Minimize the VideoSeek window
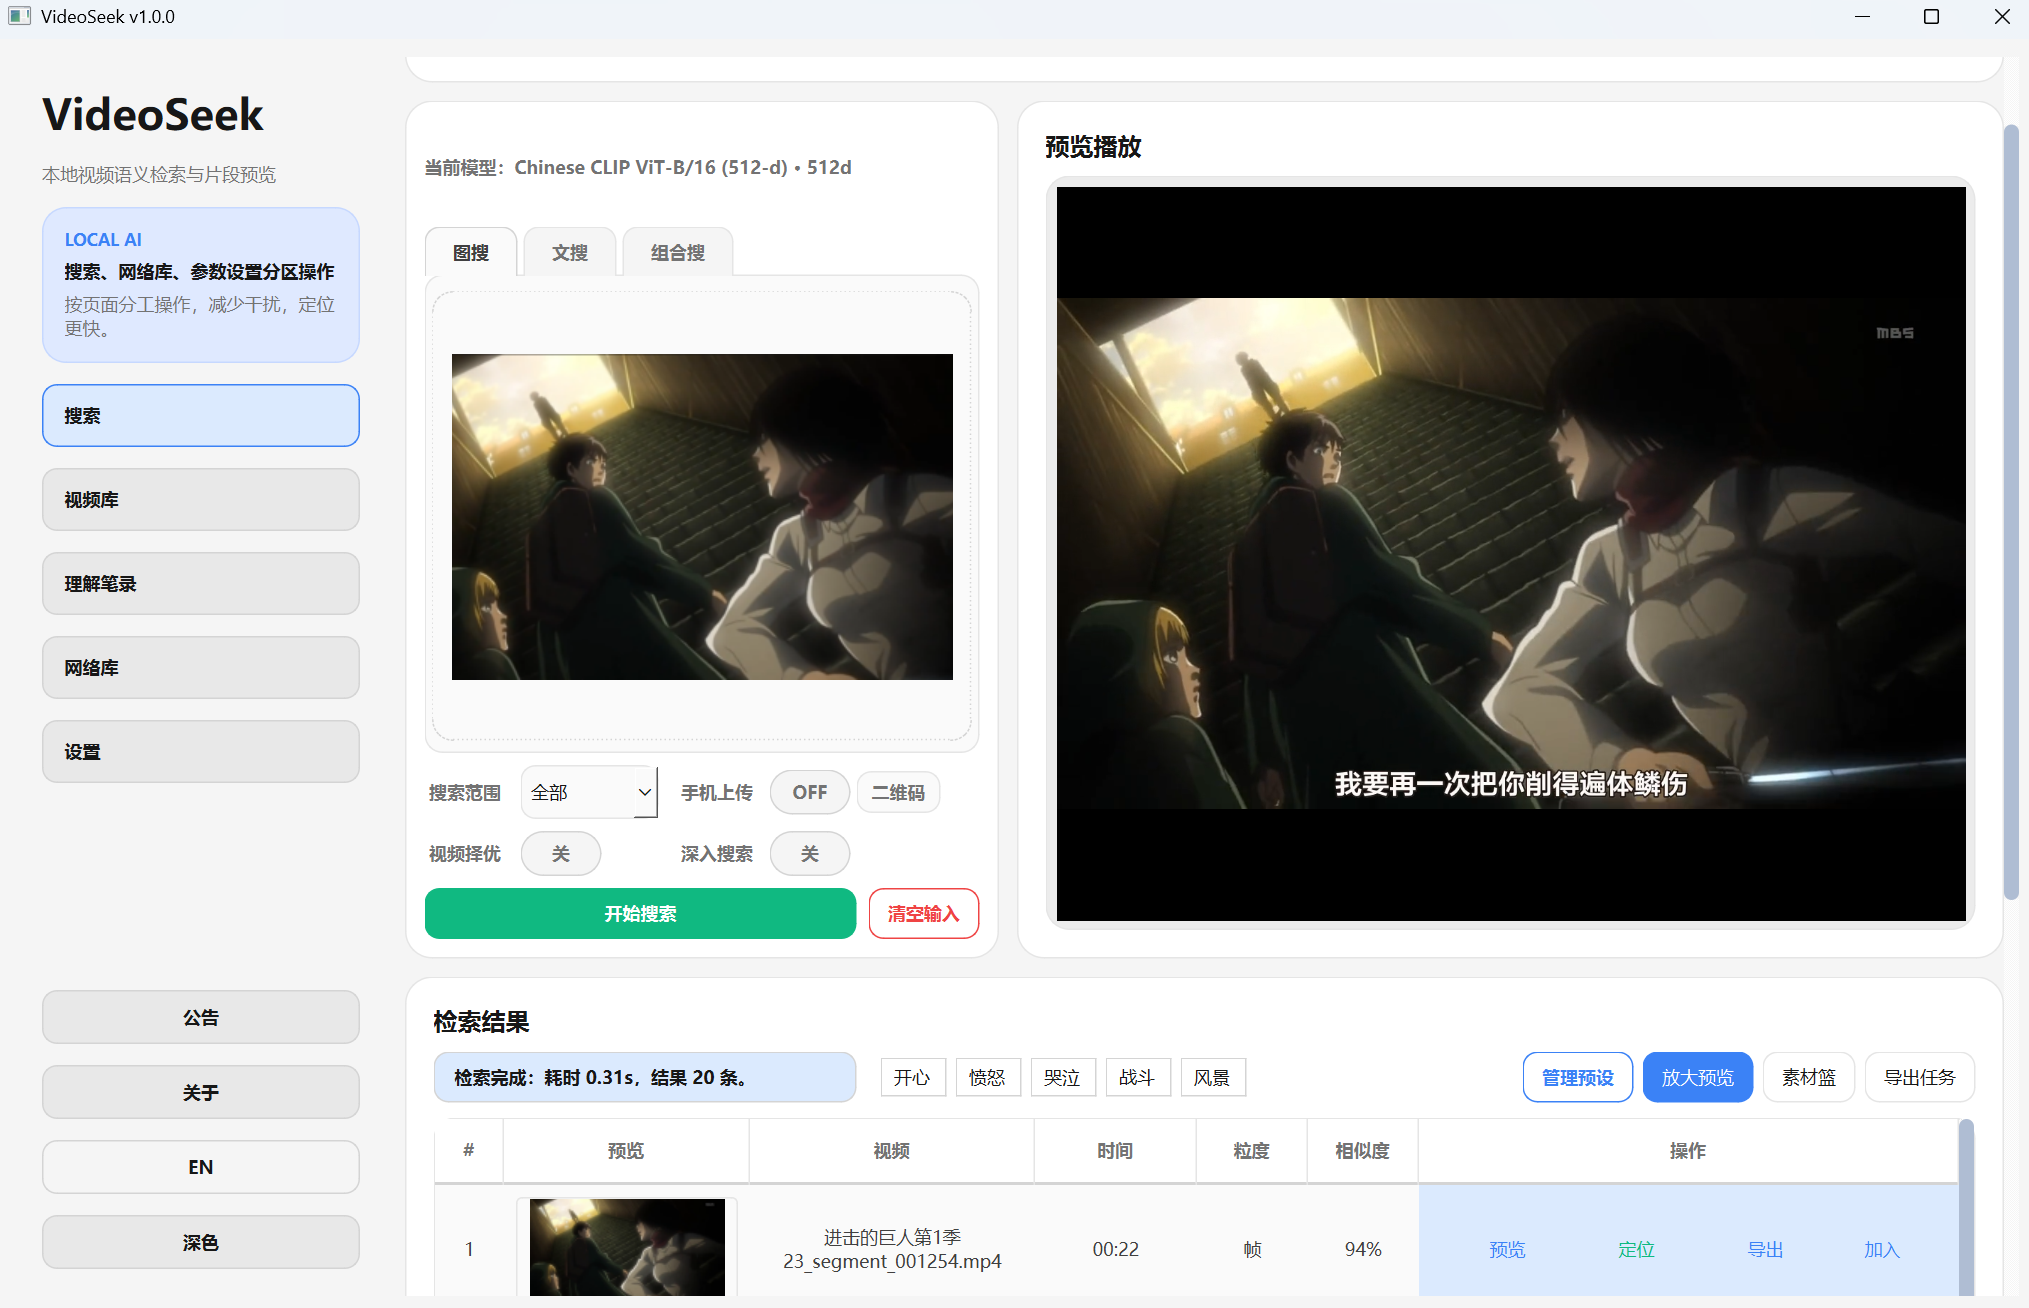The width and height of the screenshot is (2029, 1308). (x=1862, y=16)
